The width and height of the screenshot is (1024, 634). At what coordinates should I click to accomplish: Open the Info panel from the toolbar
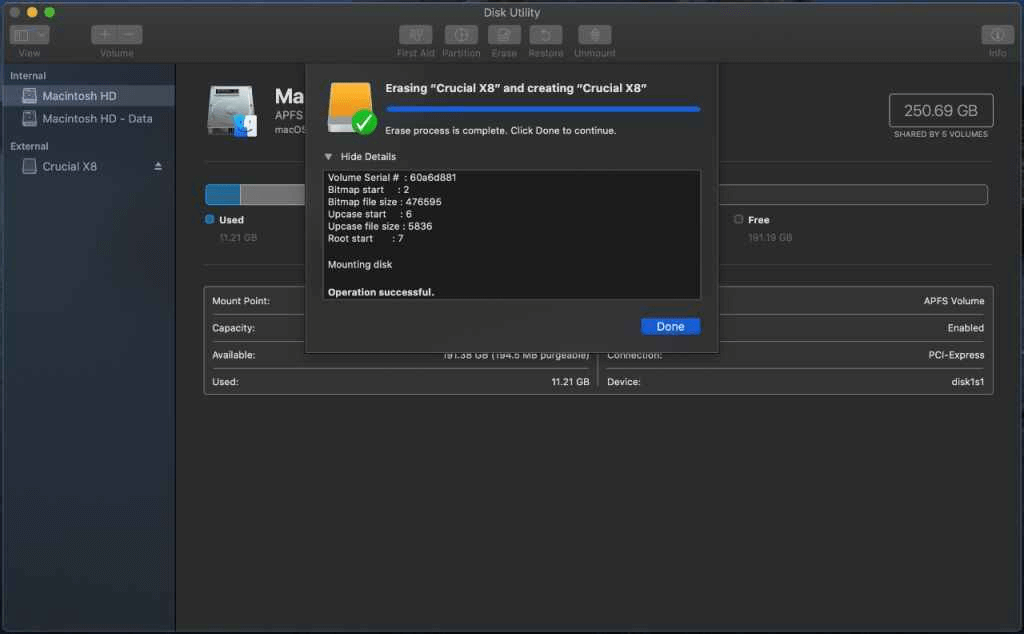pos(996,38)
